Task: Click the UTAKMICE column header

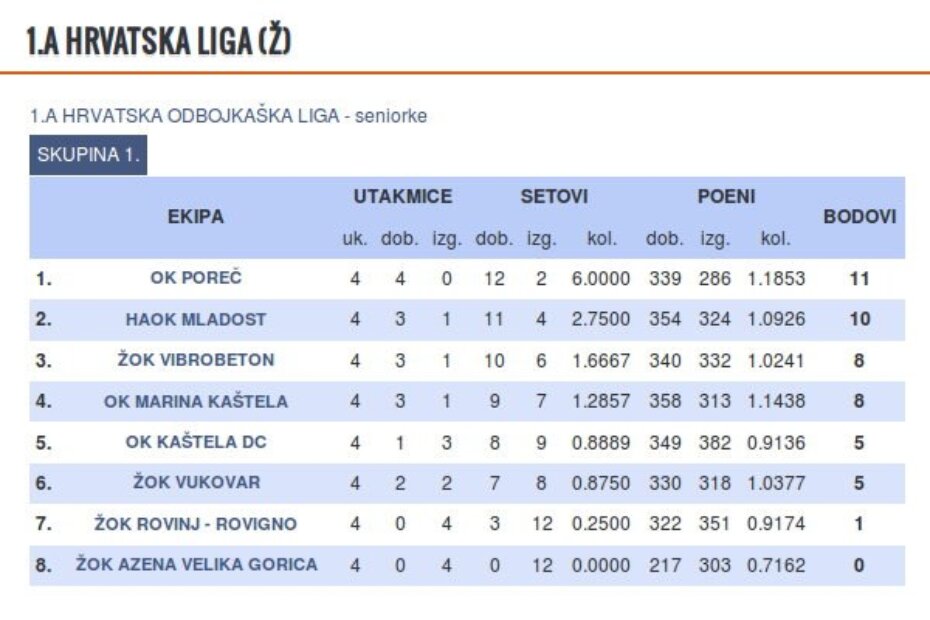Action: [x=402, y=197]
